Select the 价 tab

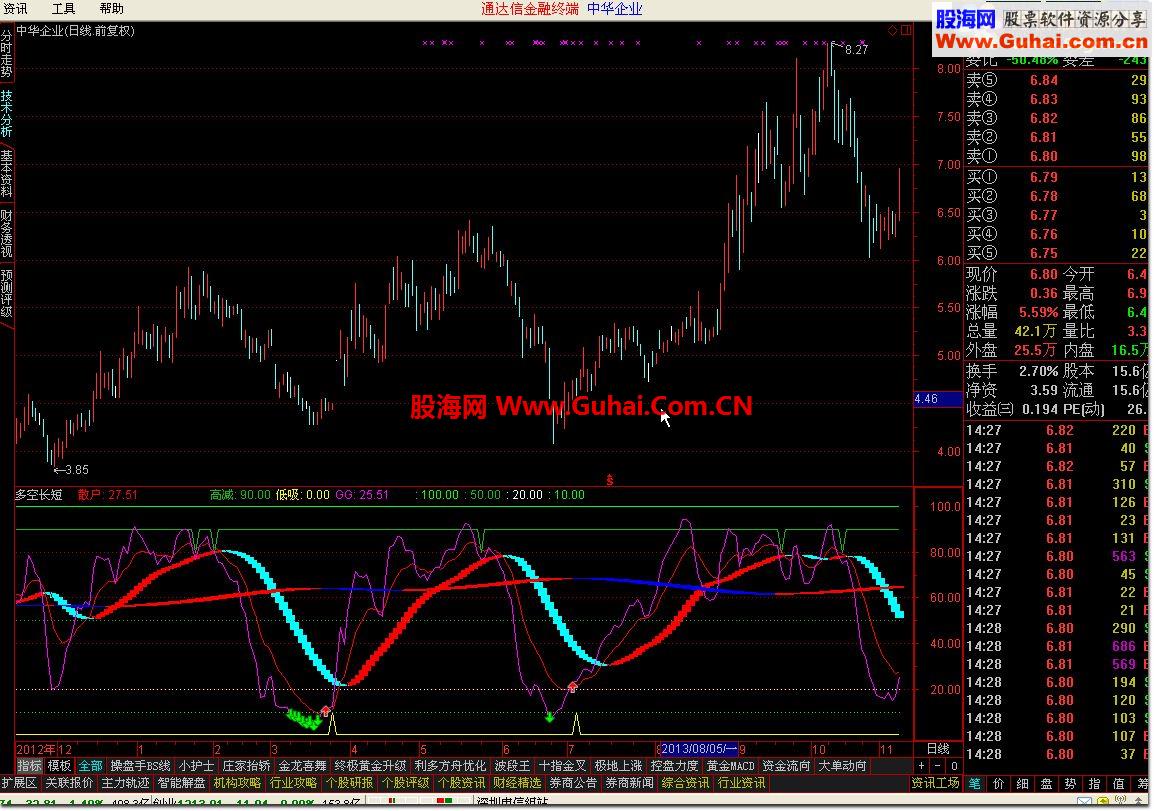pos(998,784)
